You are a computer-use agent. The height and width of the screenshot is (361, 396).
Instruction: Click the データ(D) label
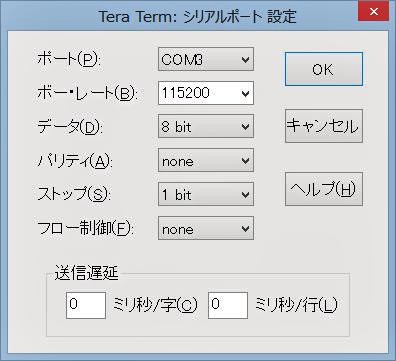tap(70, 127)
